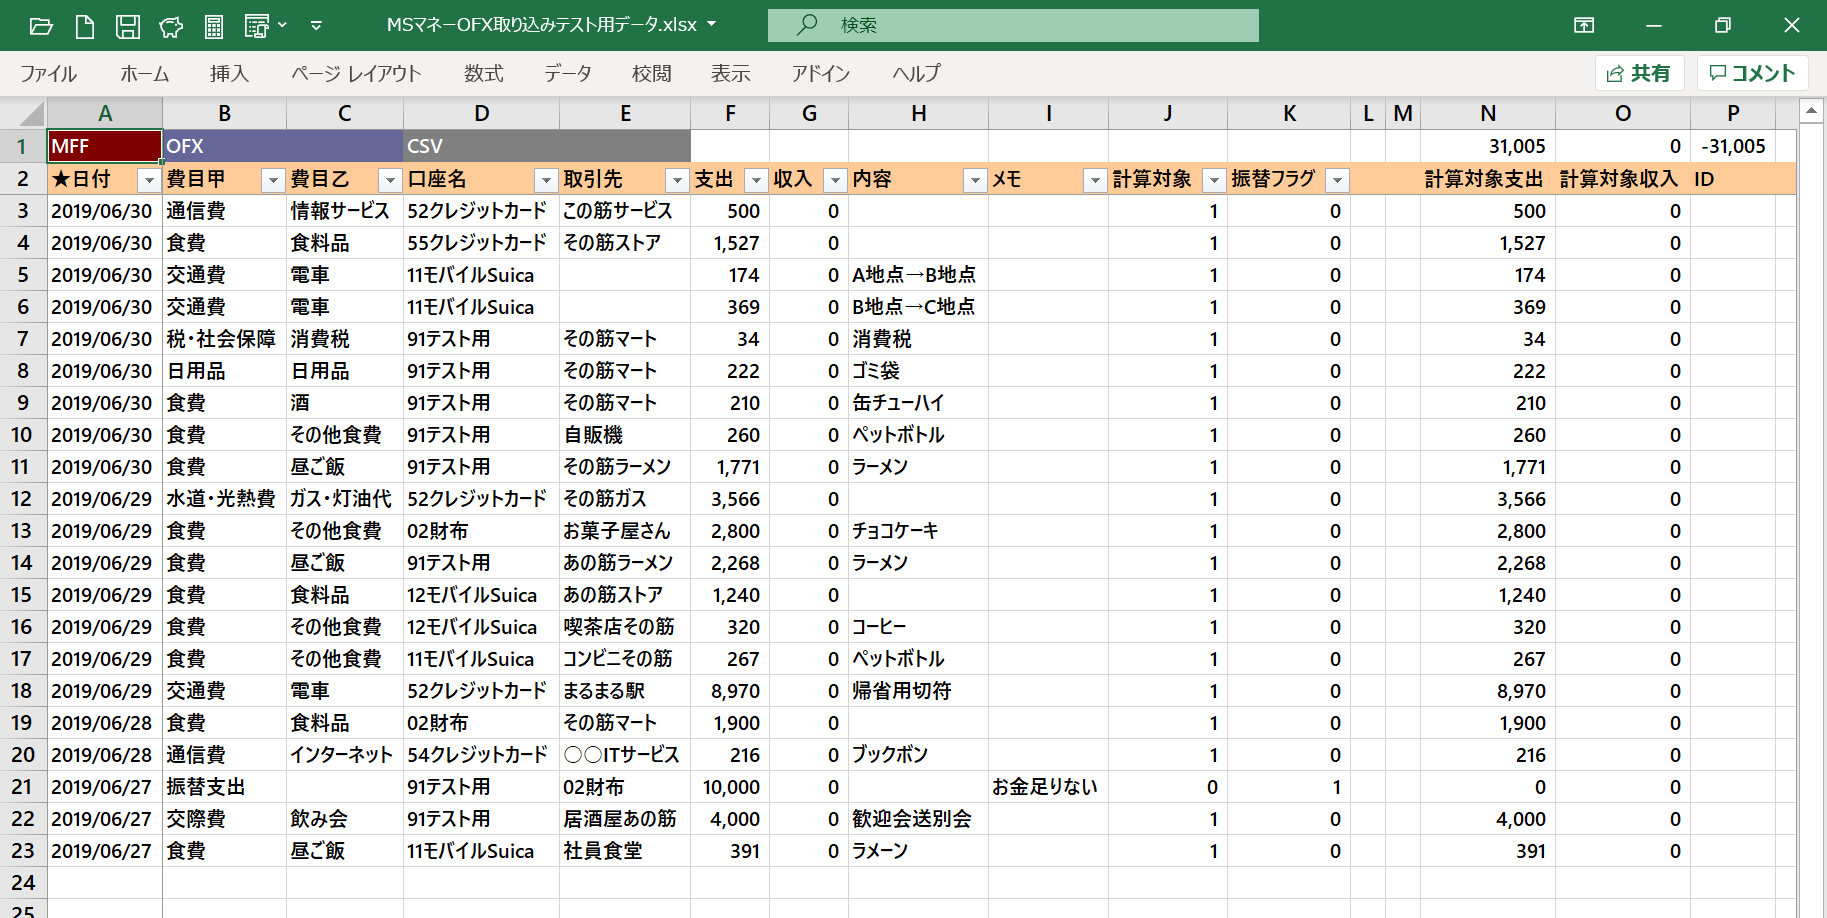Screen dimensions: 1827x918
Task: Click the ribbon display options icon
Action: click(x=1584, y=25)
